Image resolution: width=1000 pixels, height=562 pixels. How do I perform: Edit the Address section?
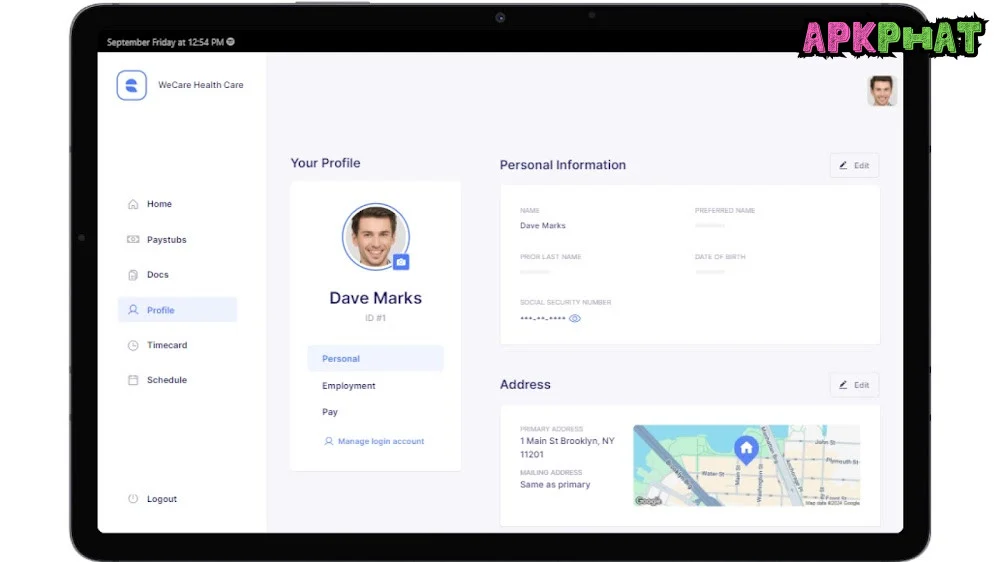tap(854, 385)
